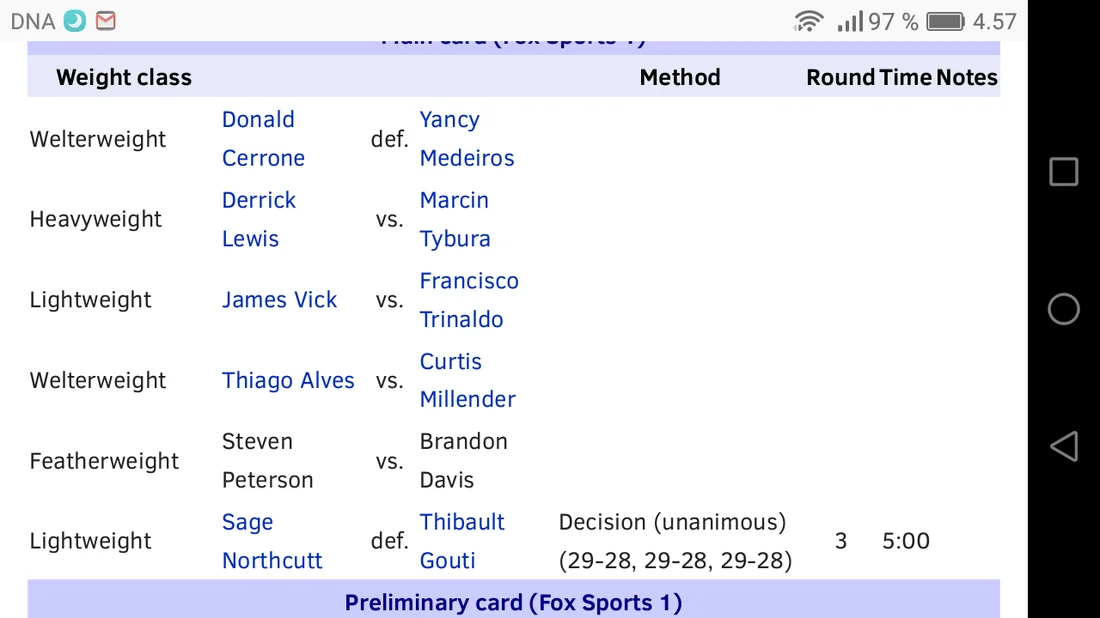
Task: Follow the Sage Northcutt link
Action: [271, 541]
